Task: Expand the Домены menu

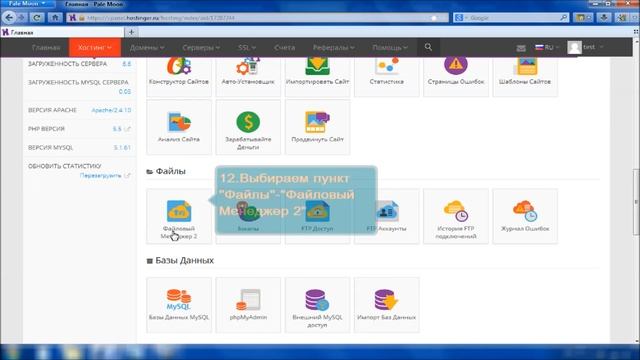Action: (x=147, y=47)
